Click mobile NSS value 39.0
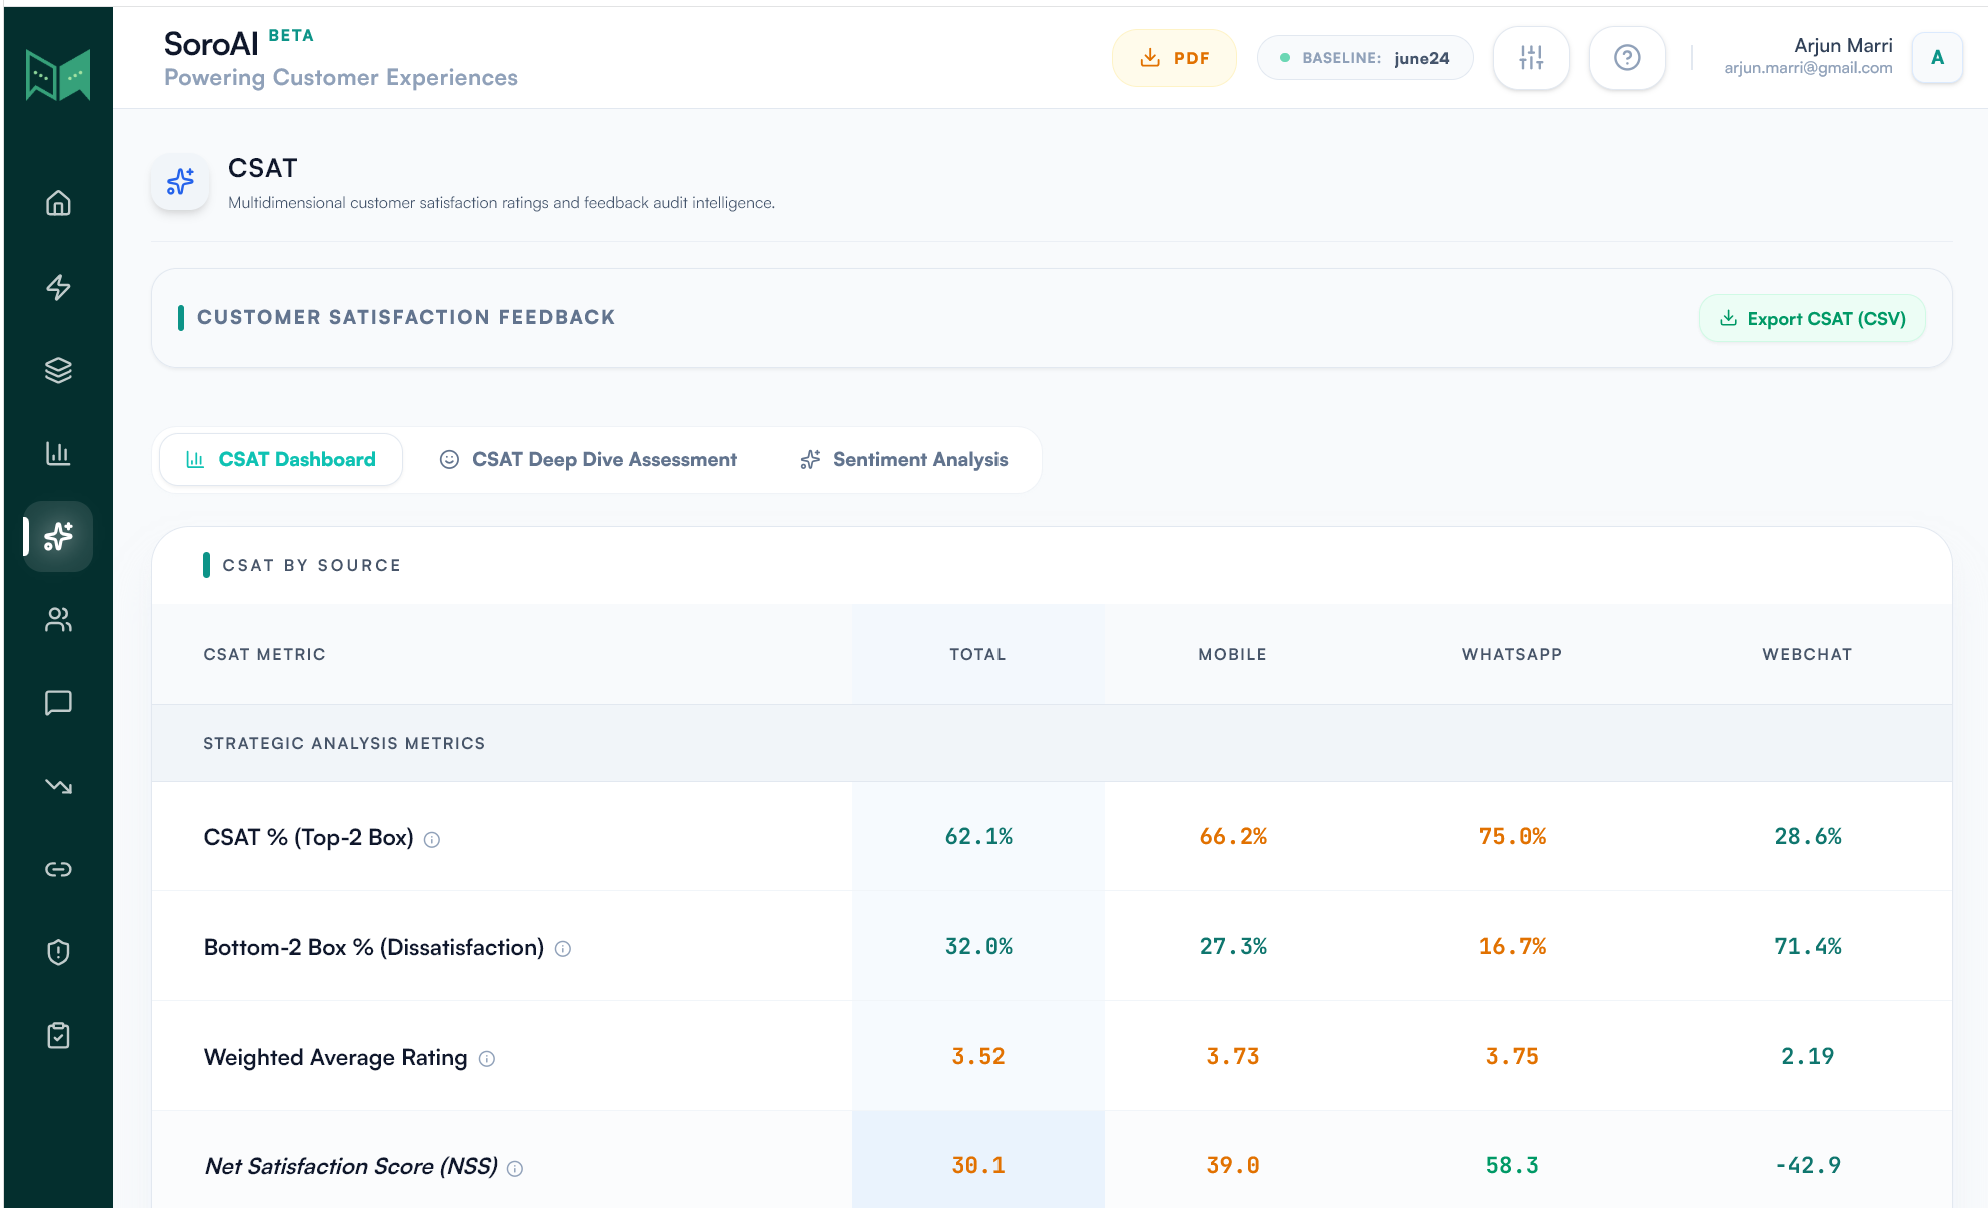The image size is (1988, 1208). (x=1233, y=1166)
